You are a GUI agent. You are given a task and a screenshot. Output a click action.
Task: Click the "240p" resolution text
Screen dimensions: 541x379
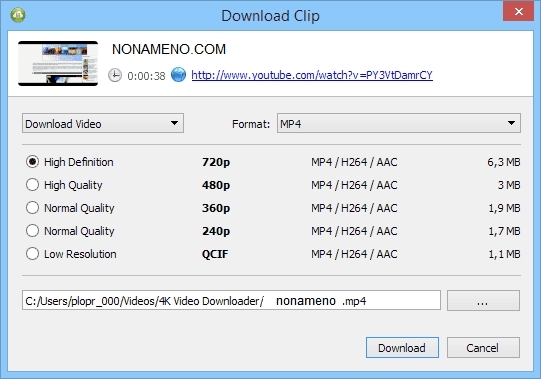pos(216,231)
